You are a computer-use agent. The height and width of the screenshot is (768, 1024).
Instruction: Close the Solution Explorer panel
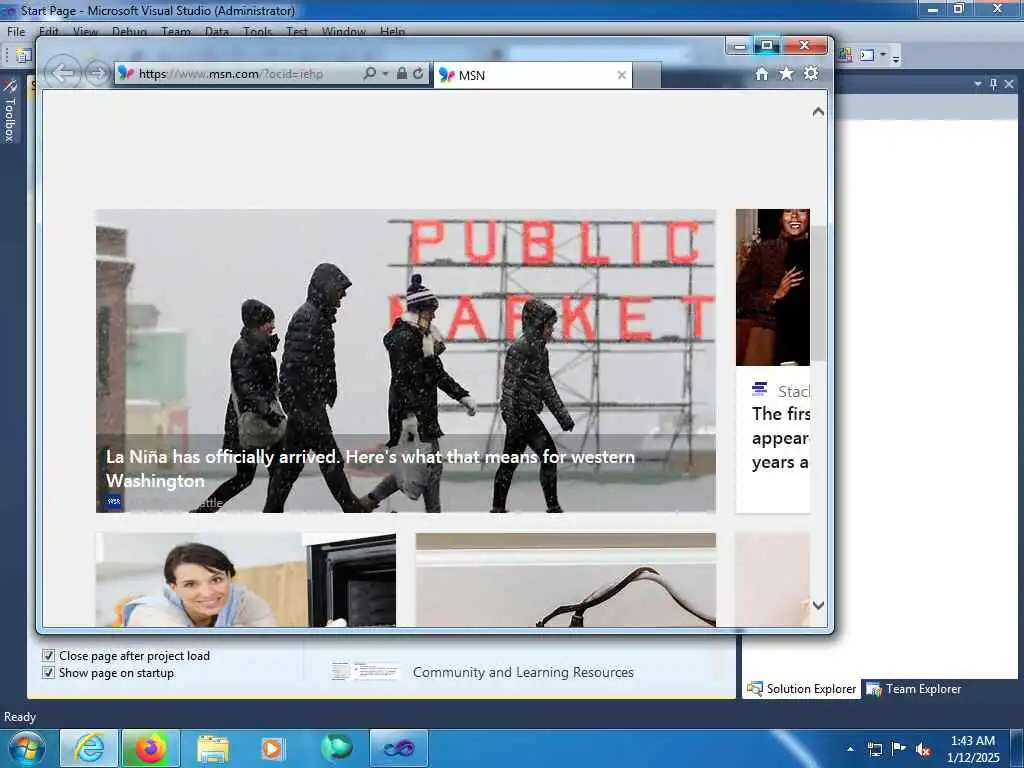pos(1009,84)
